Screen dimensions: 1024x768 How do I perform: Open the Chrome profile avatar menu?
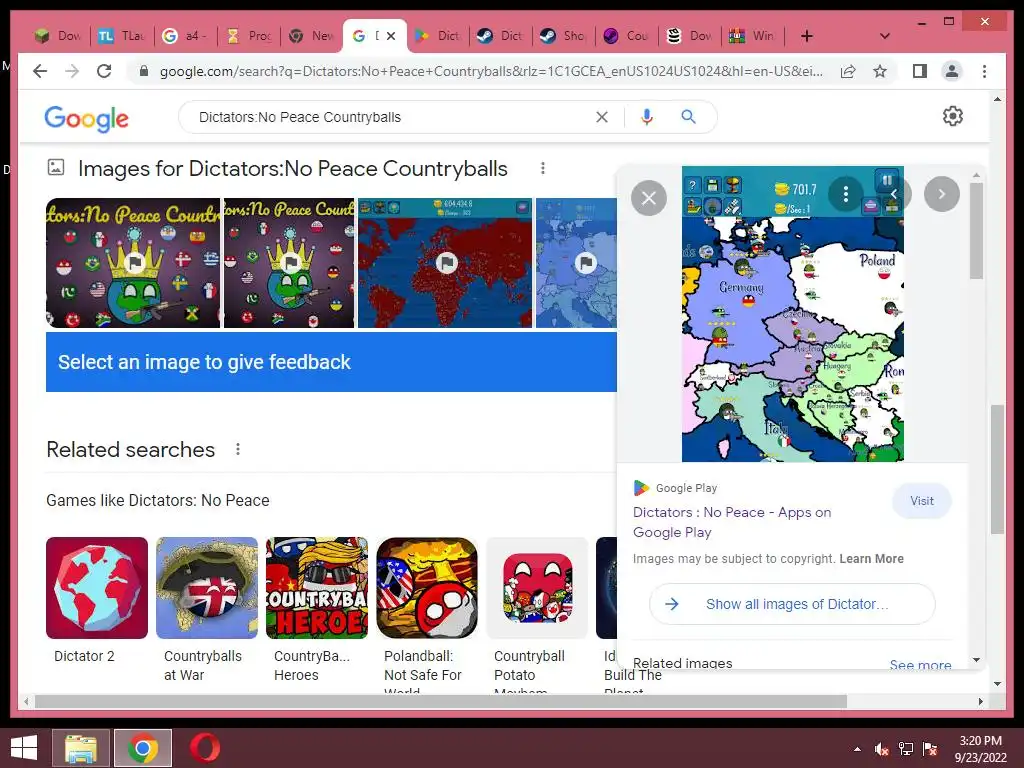pos(952,71)
